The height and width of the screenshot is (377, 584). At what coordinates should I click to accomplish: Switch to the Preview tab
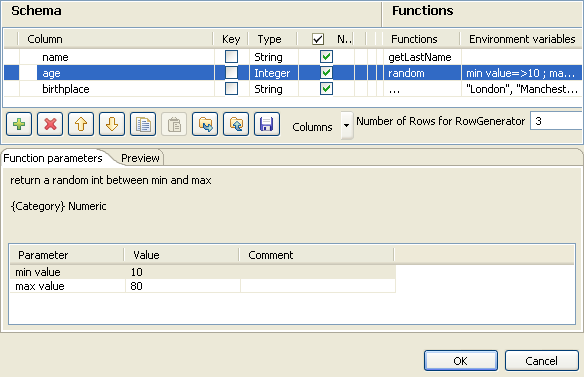(x=140, y=158)
